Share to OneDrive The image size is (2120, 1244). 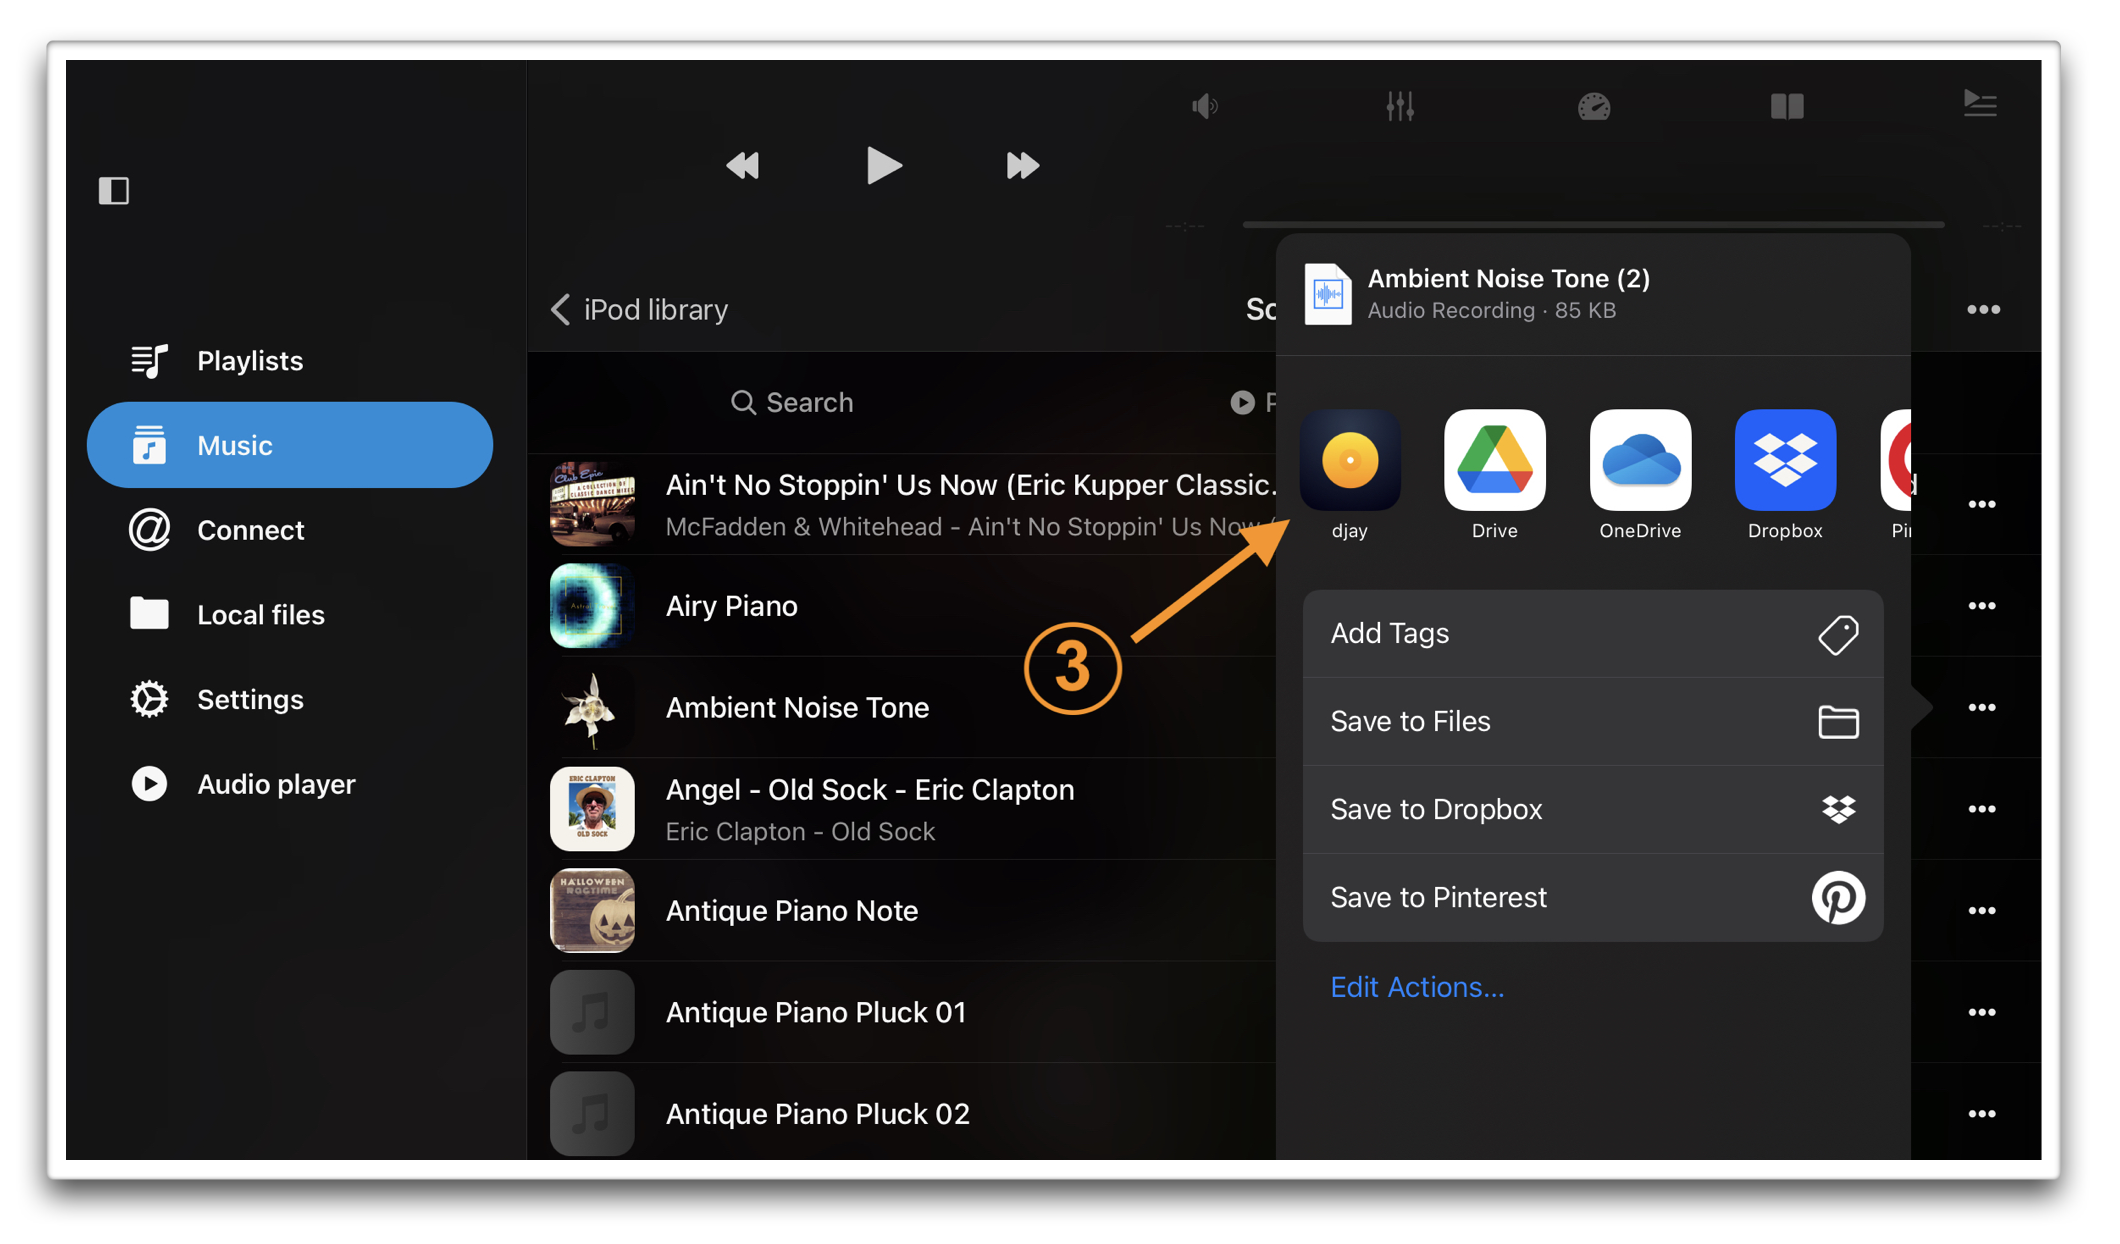coord(1640,475)
